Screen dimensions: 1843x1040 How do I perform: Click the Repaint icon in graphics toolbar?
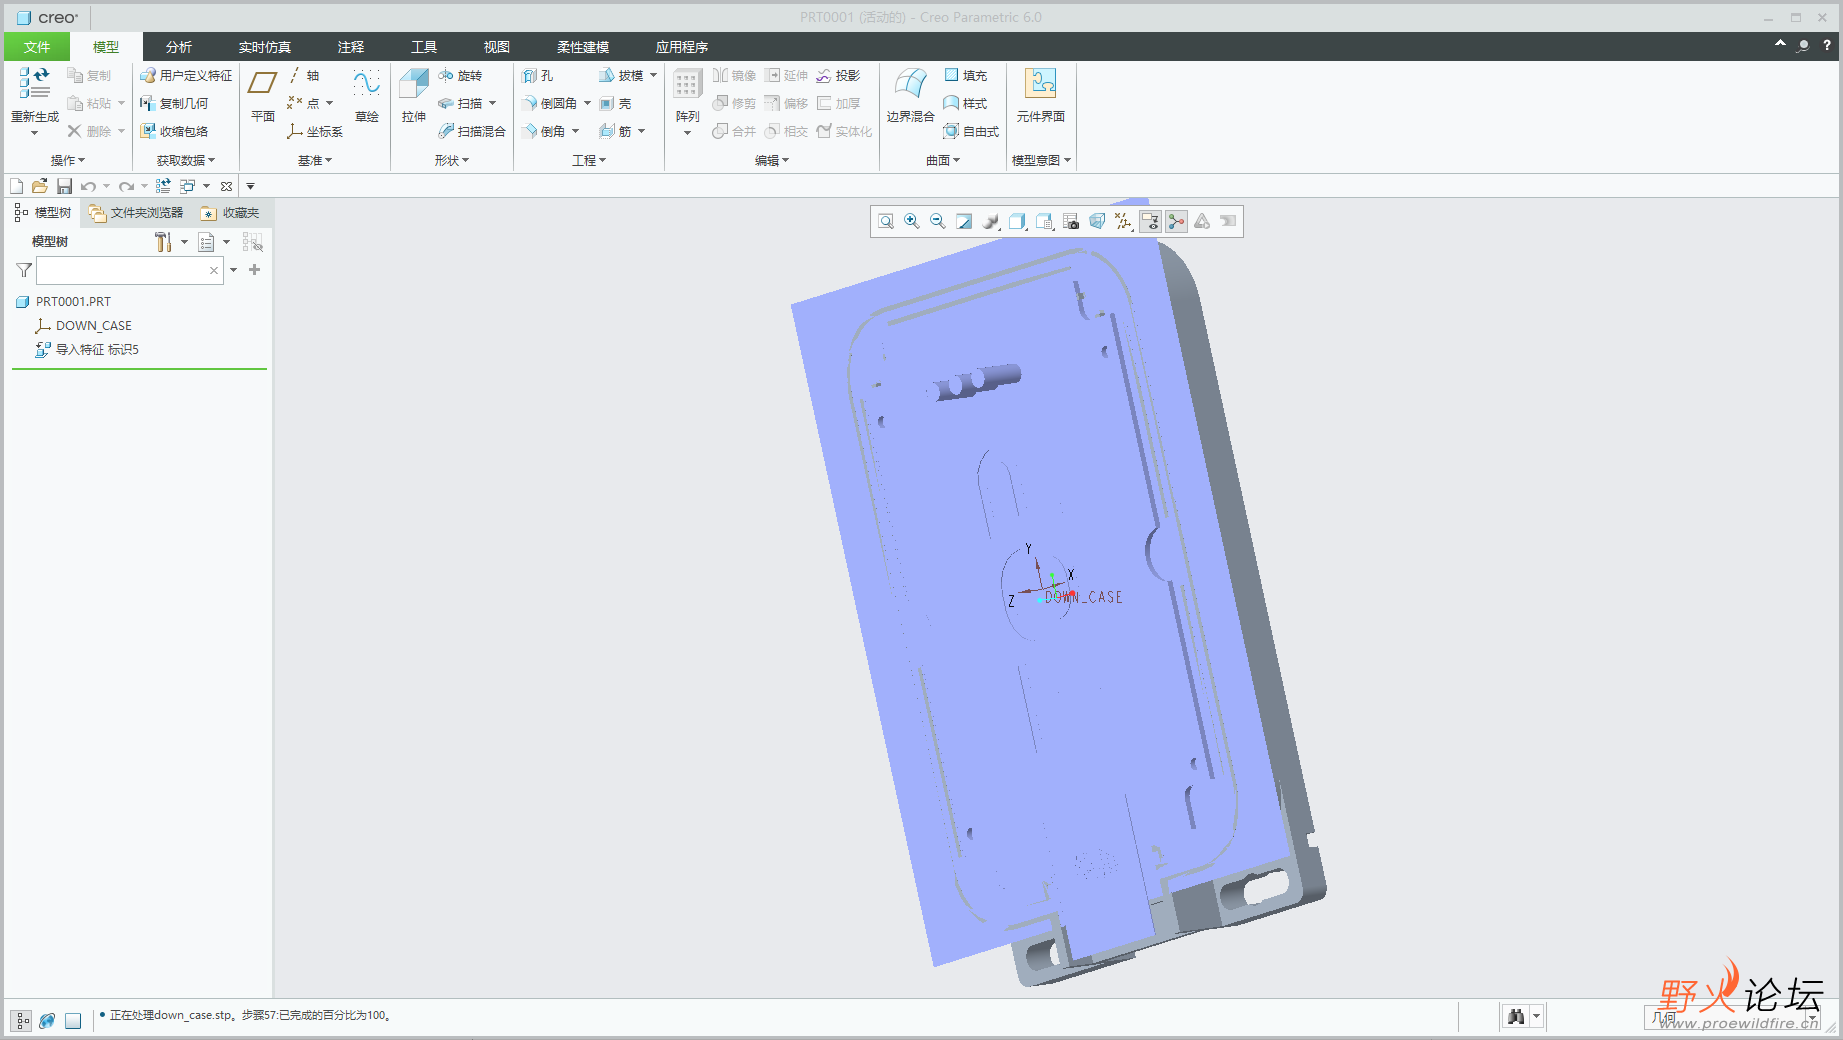(x=964, y=222)
